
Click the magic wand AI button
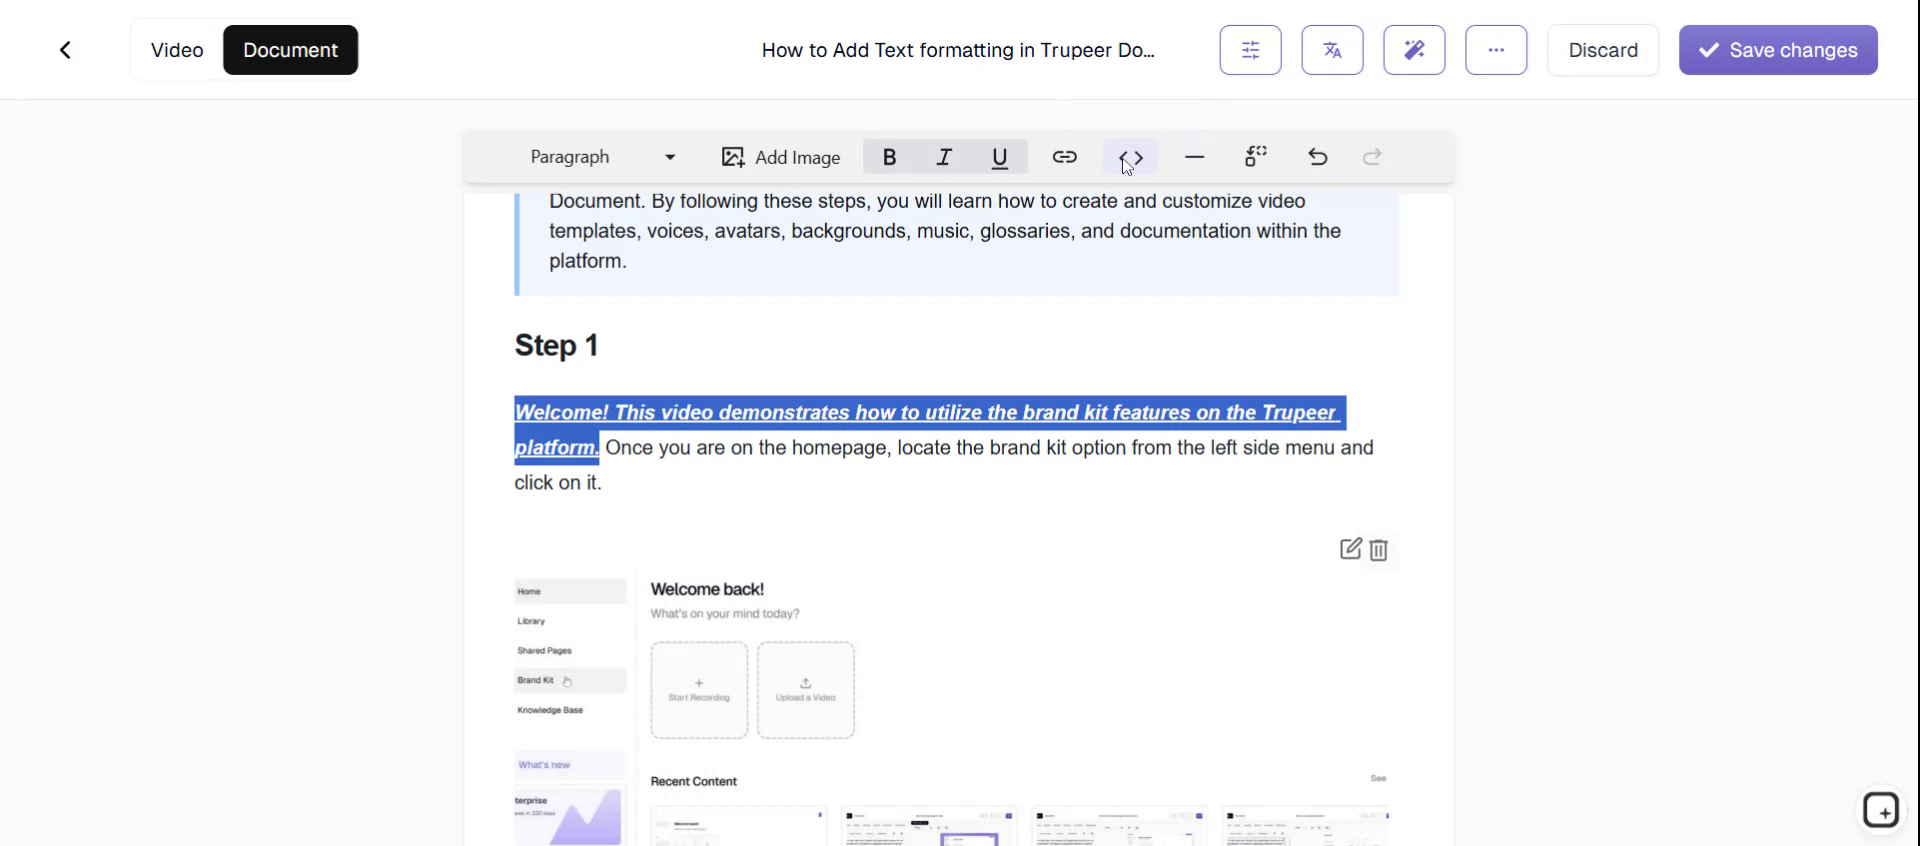click(1414, 50)
